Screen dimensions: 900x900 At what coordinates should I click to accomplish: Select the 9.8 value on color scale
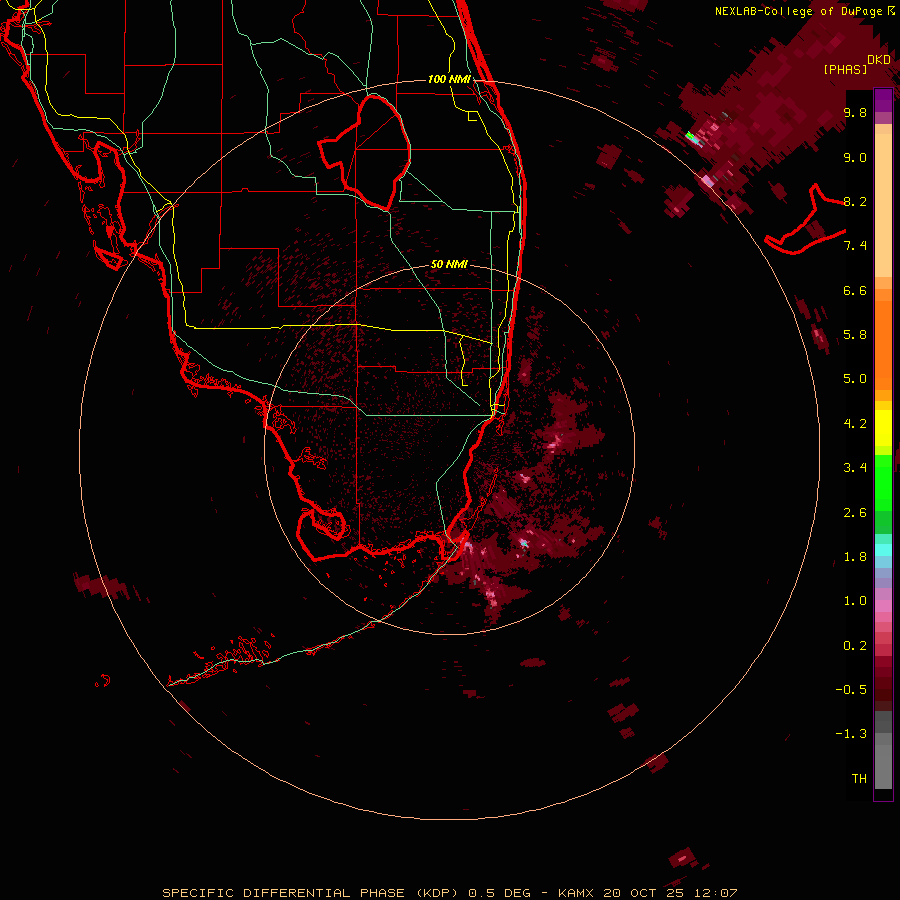[x=855, y=112]
